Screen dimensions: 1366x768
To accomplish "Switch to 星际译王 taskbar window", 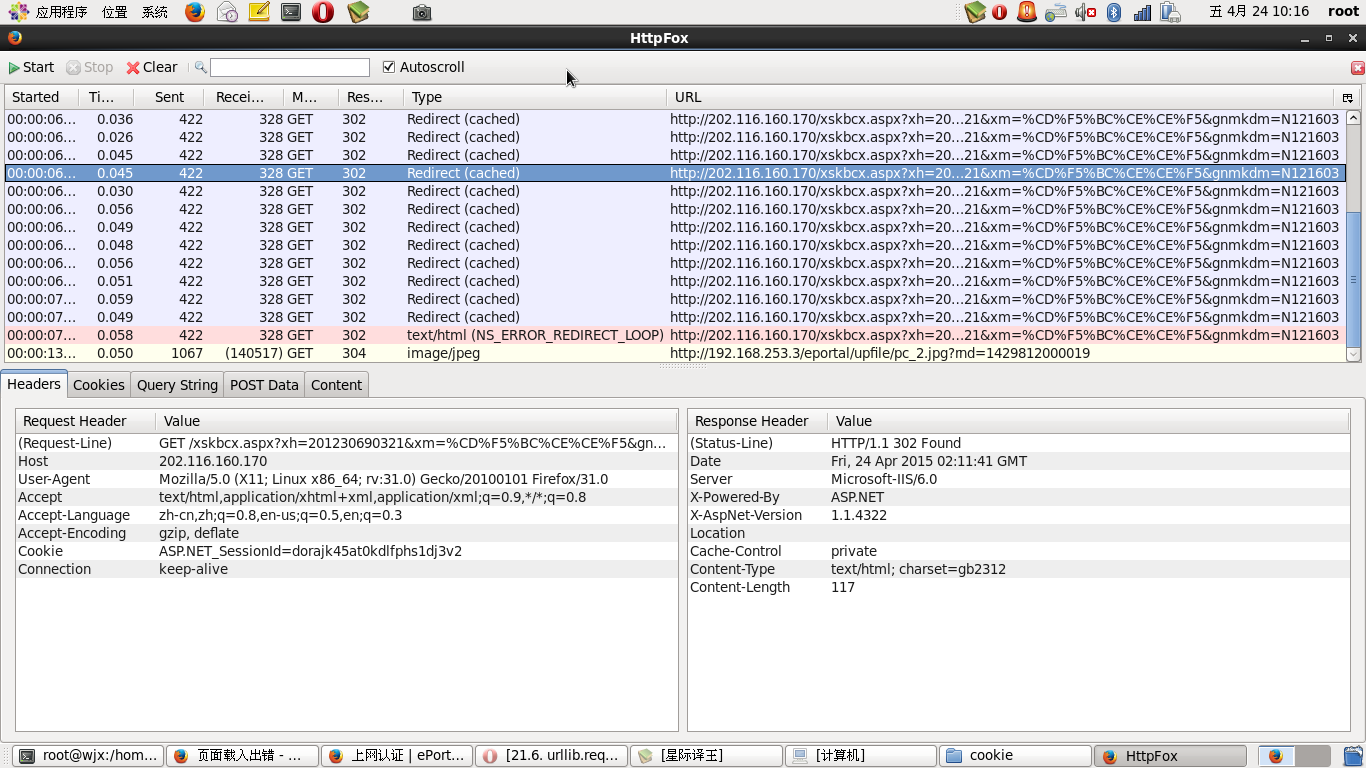I will click(704, 756).
